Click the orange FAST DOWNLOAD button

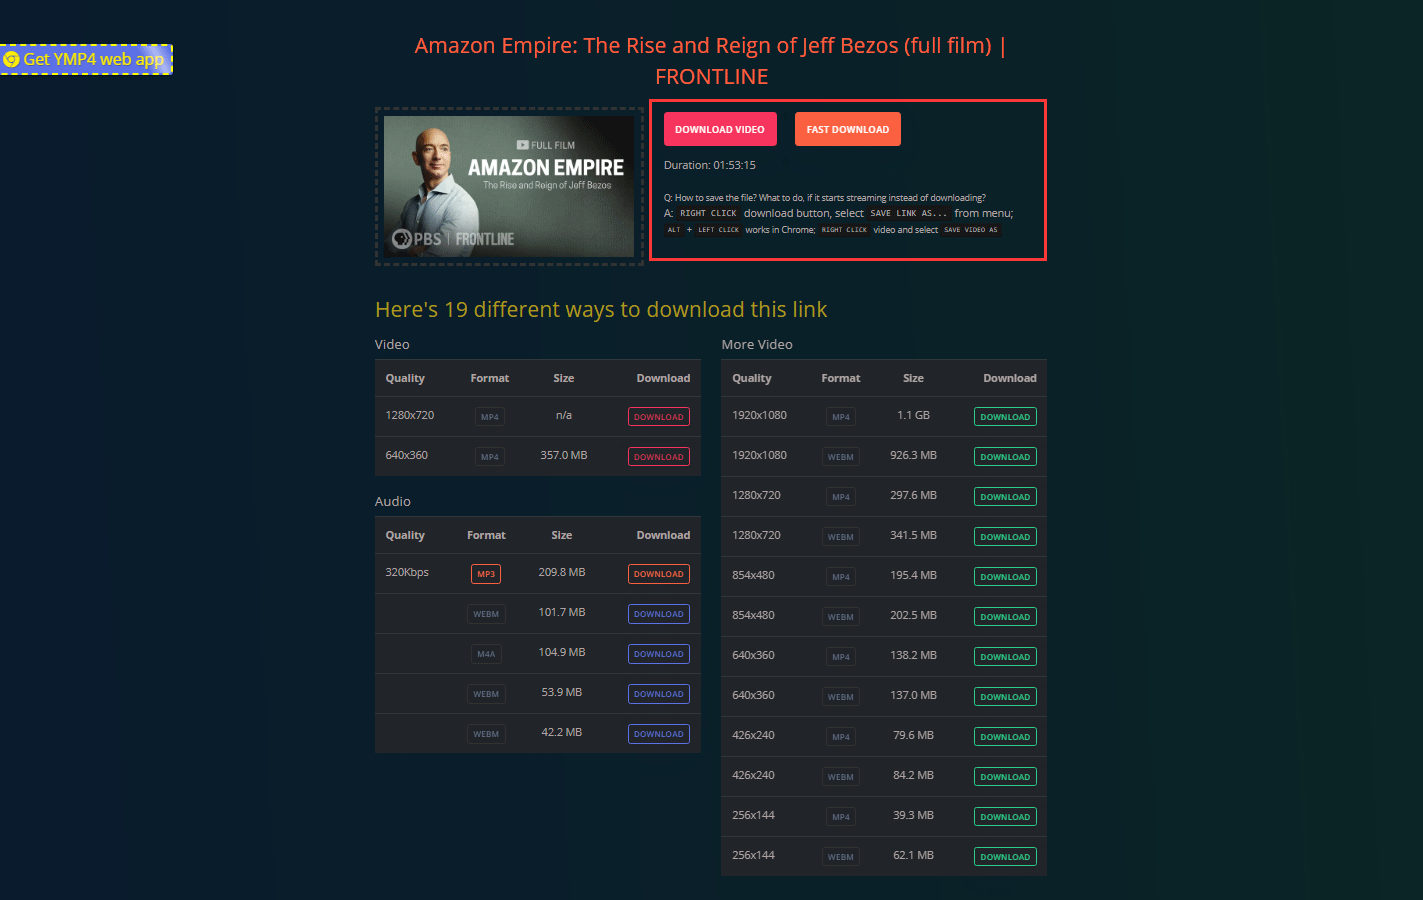pos(848,129)
